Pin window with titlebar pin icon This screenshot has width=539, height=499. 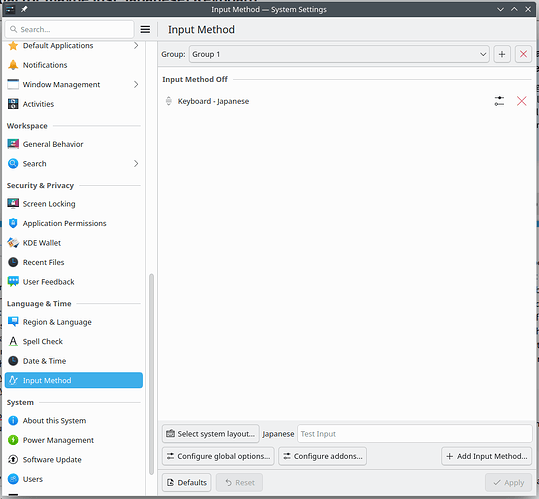(x=24, y=9)
